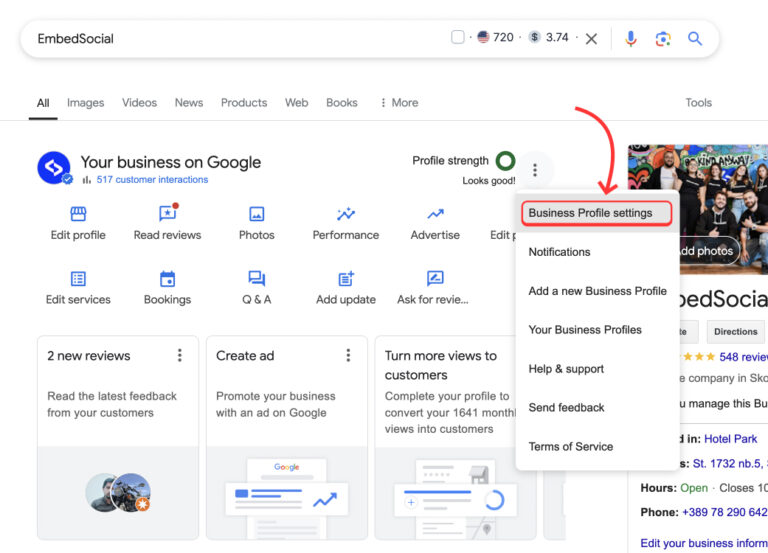The height and width of the screenshot is (553, 768).
Task: Click the St. 1732 nb.5 address link
Action: [730, 463]
